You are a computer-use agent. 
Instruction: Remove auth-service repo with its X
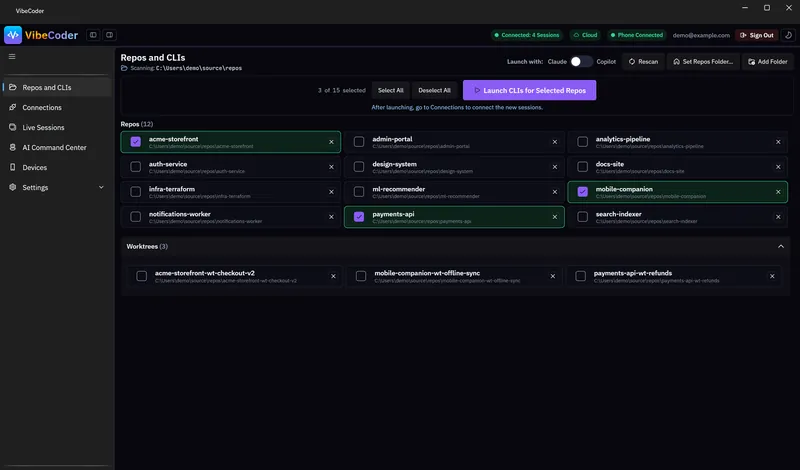click(331, 167)
